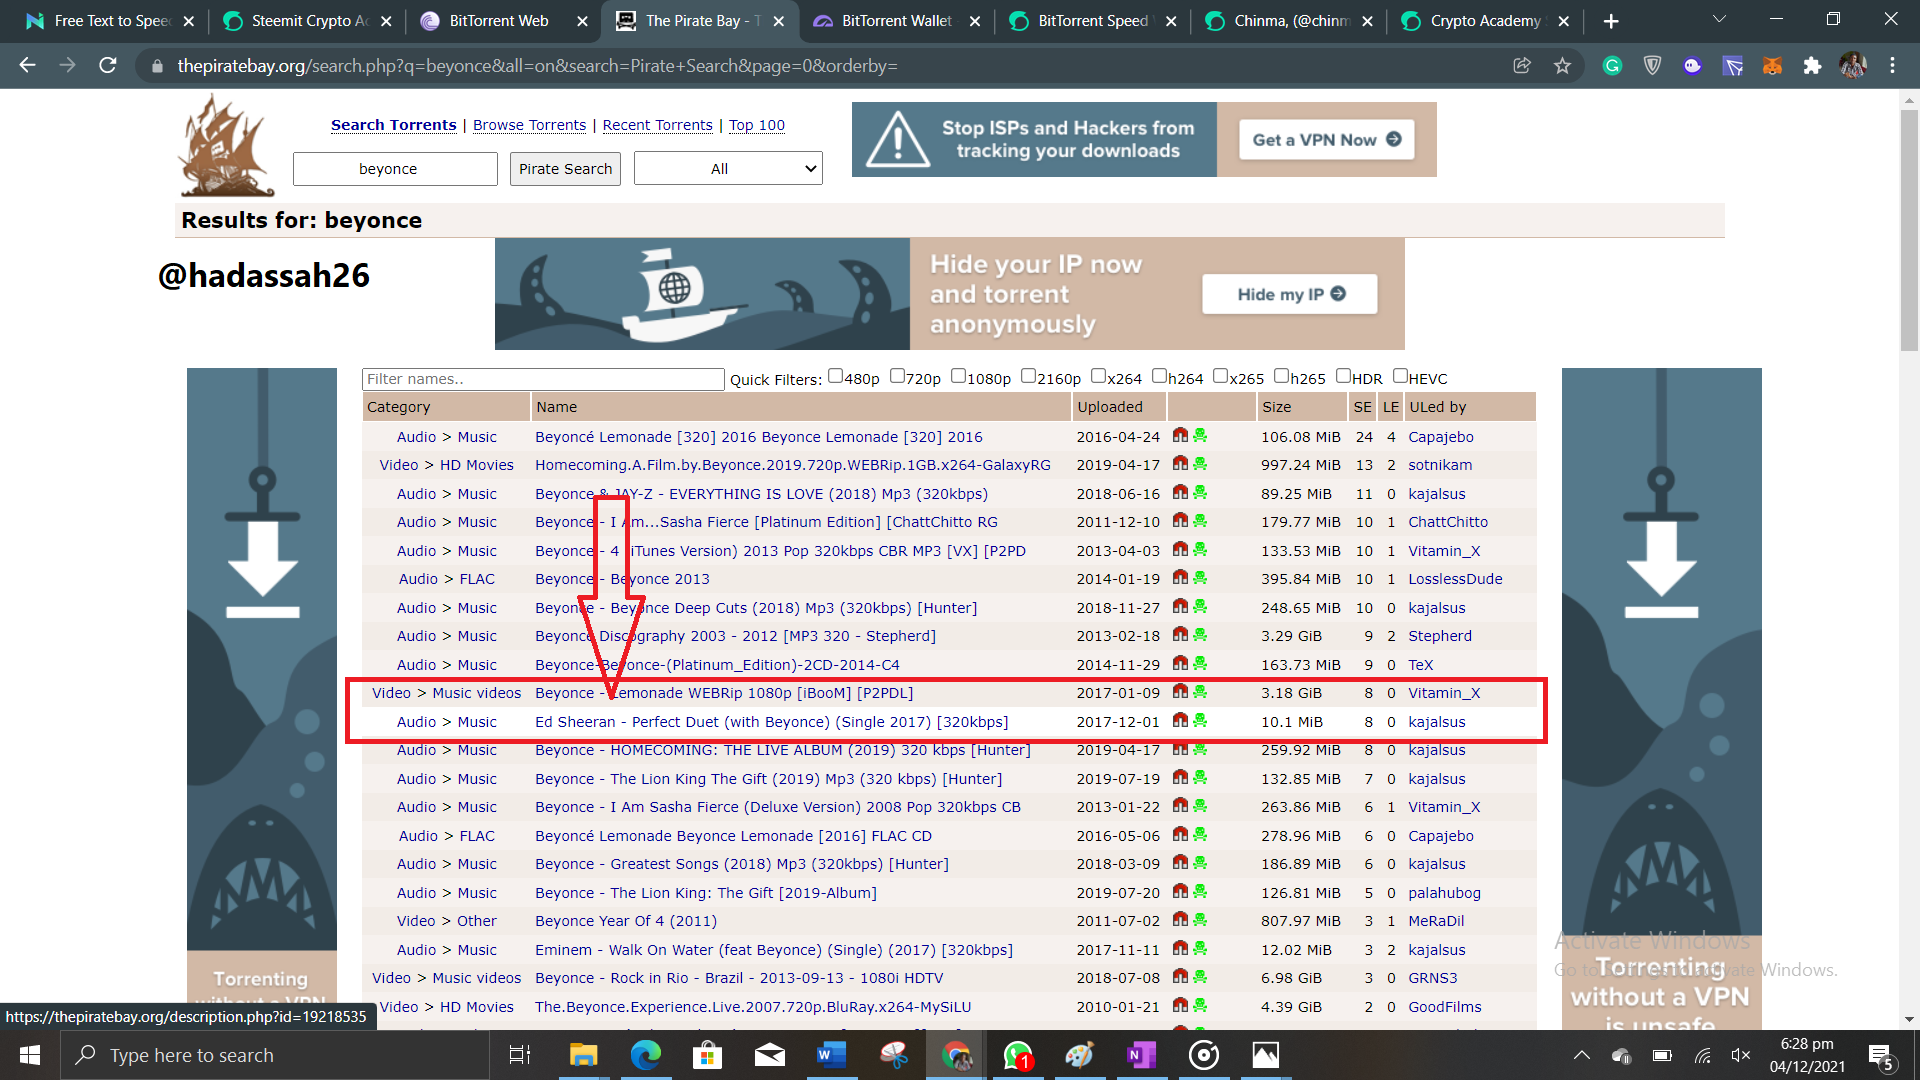Click the magnet icon for Ed Sheeran - Perfect Duet
This screenshot has width=1920, height=1080.
tap(1180, 721)
